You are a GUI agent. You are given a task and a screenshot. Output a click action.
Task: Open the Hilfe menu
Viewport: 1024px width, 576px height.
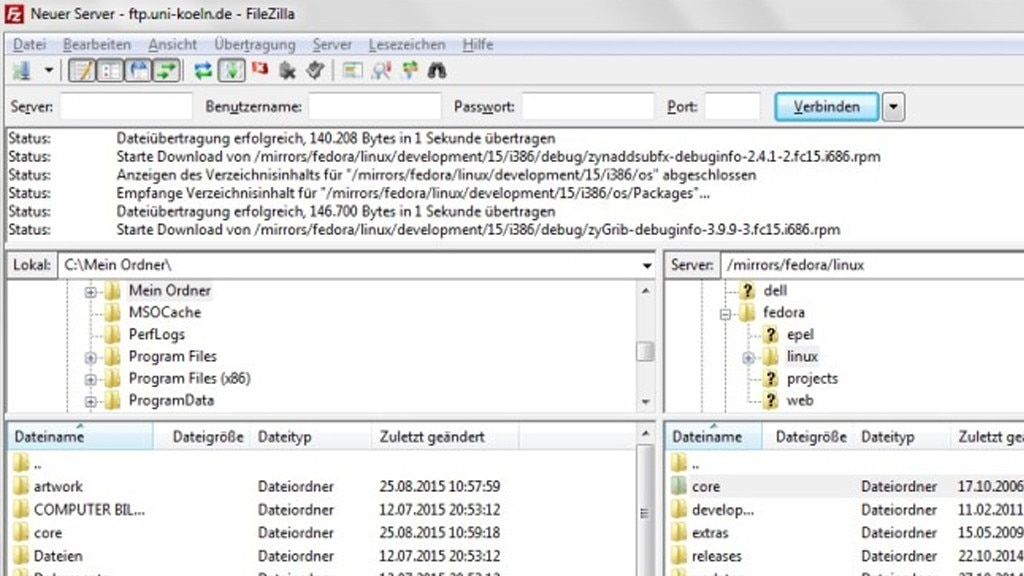click(477, 44)
